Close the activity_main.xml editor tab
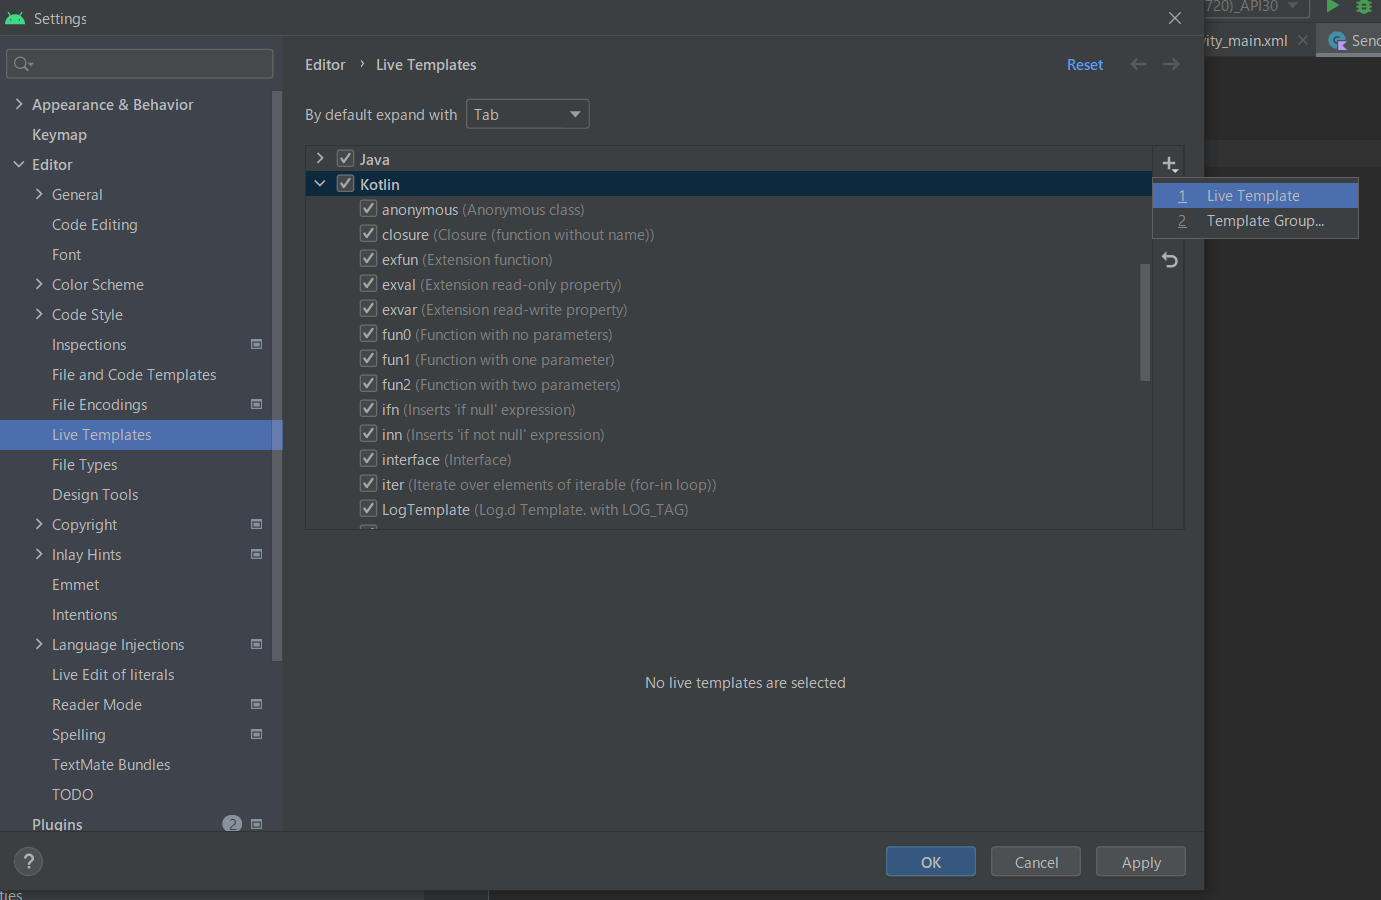Screen dimensions: 1381x900 [1302, 40]
